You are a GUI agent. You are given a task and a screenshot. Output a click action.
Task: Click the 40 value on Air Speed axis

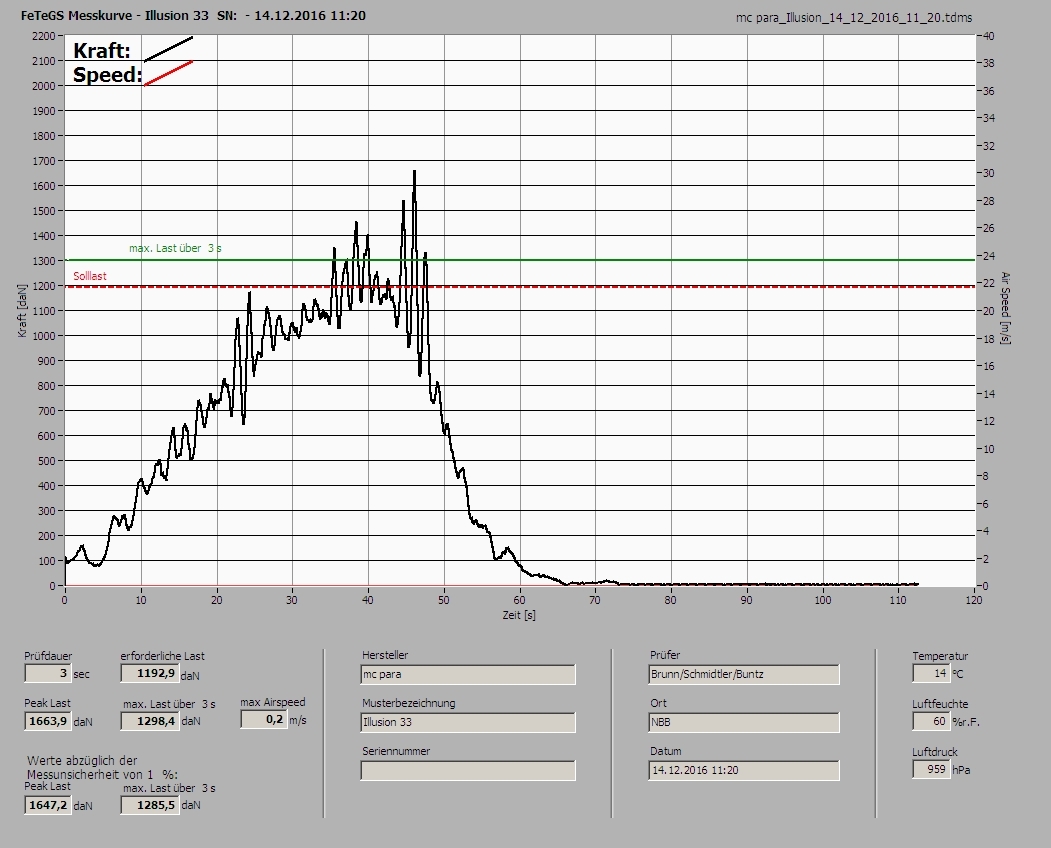[x=988, y=36]
